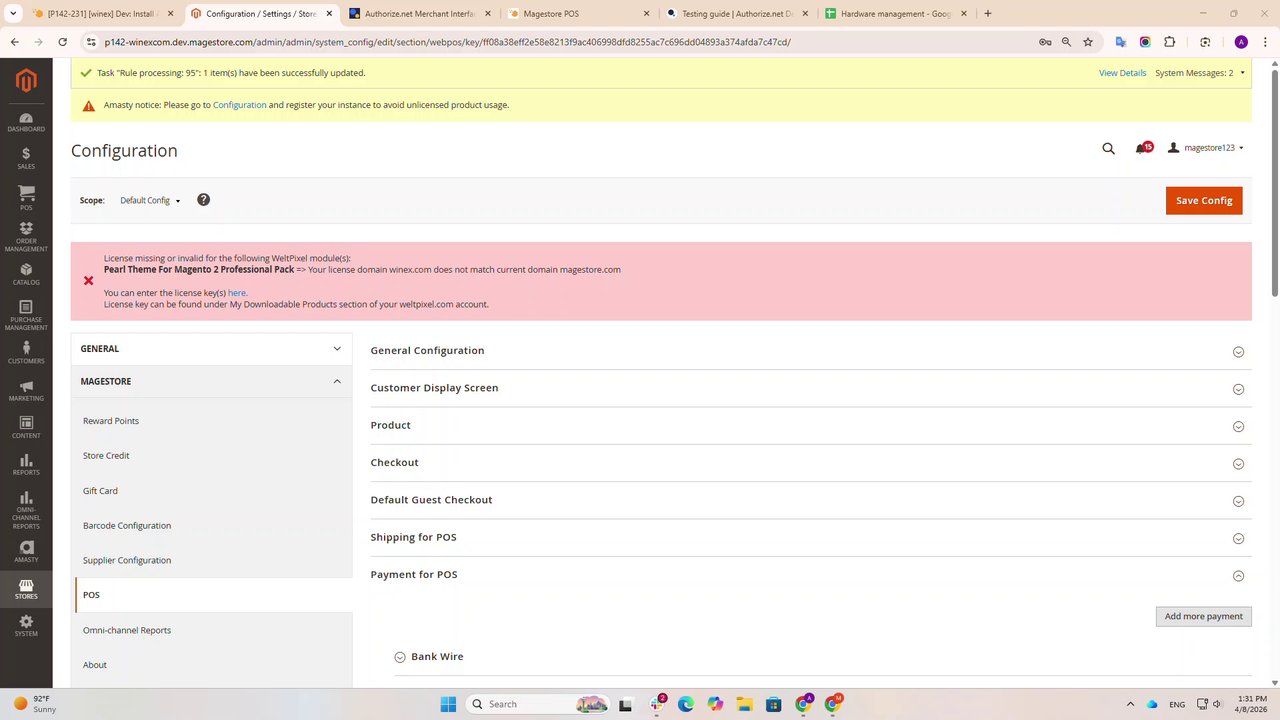Open the Marketing admin menu
The height and width of the screenshot is (720, 1280).
click(26, 391)
